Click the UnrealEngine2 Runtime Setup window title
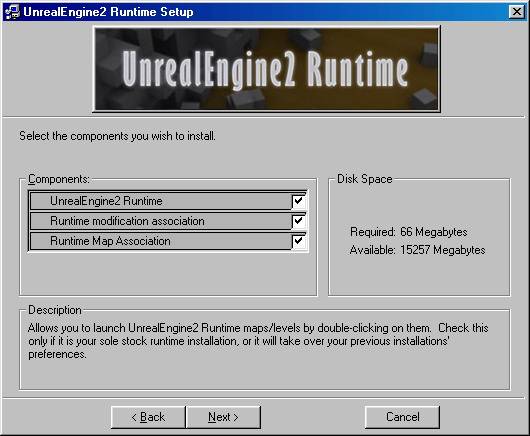The image size is (530, 436). click(x=108, y=12)
